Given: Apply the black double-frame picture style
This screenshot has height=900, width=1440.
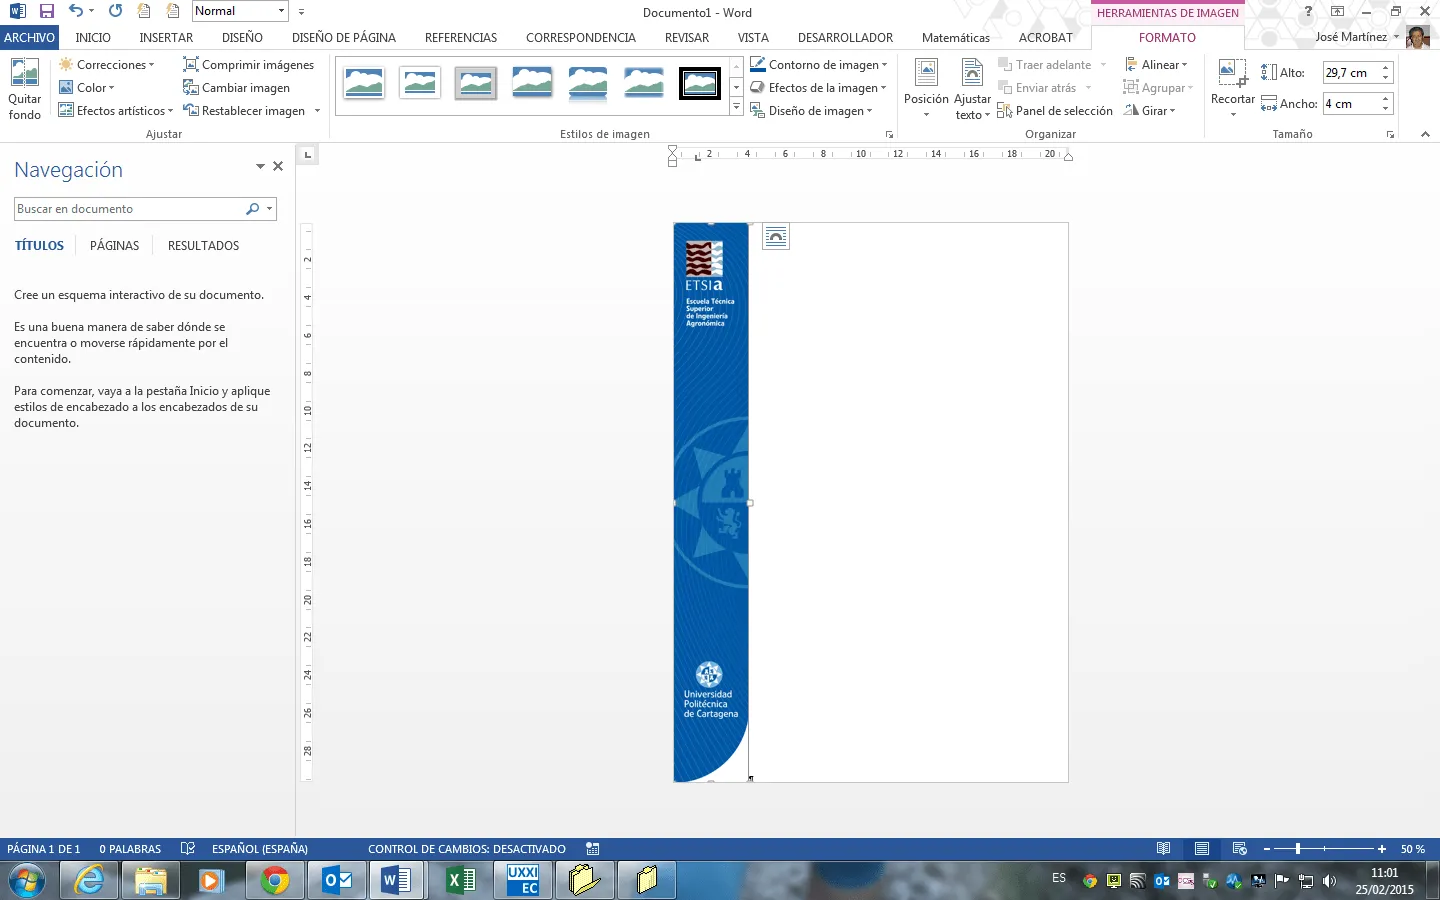Looking at the screenshot, I should (700, 83).
